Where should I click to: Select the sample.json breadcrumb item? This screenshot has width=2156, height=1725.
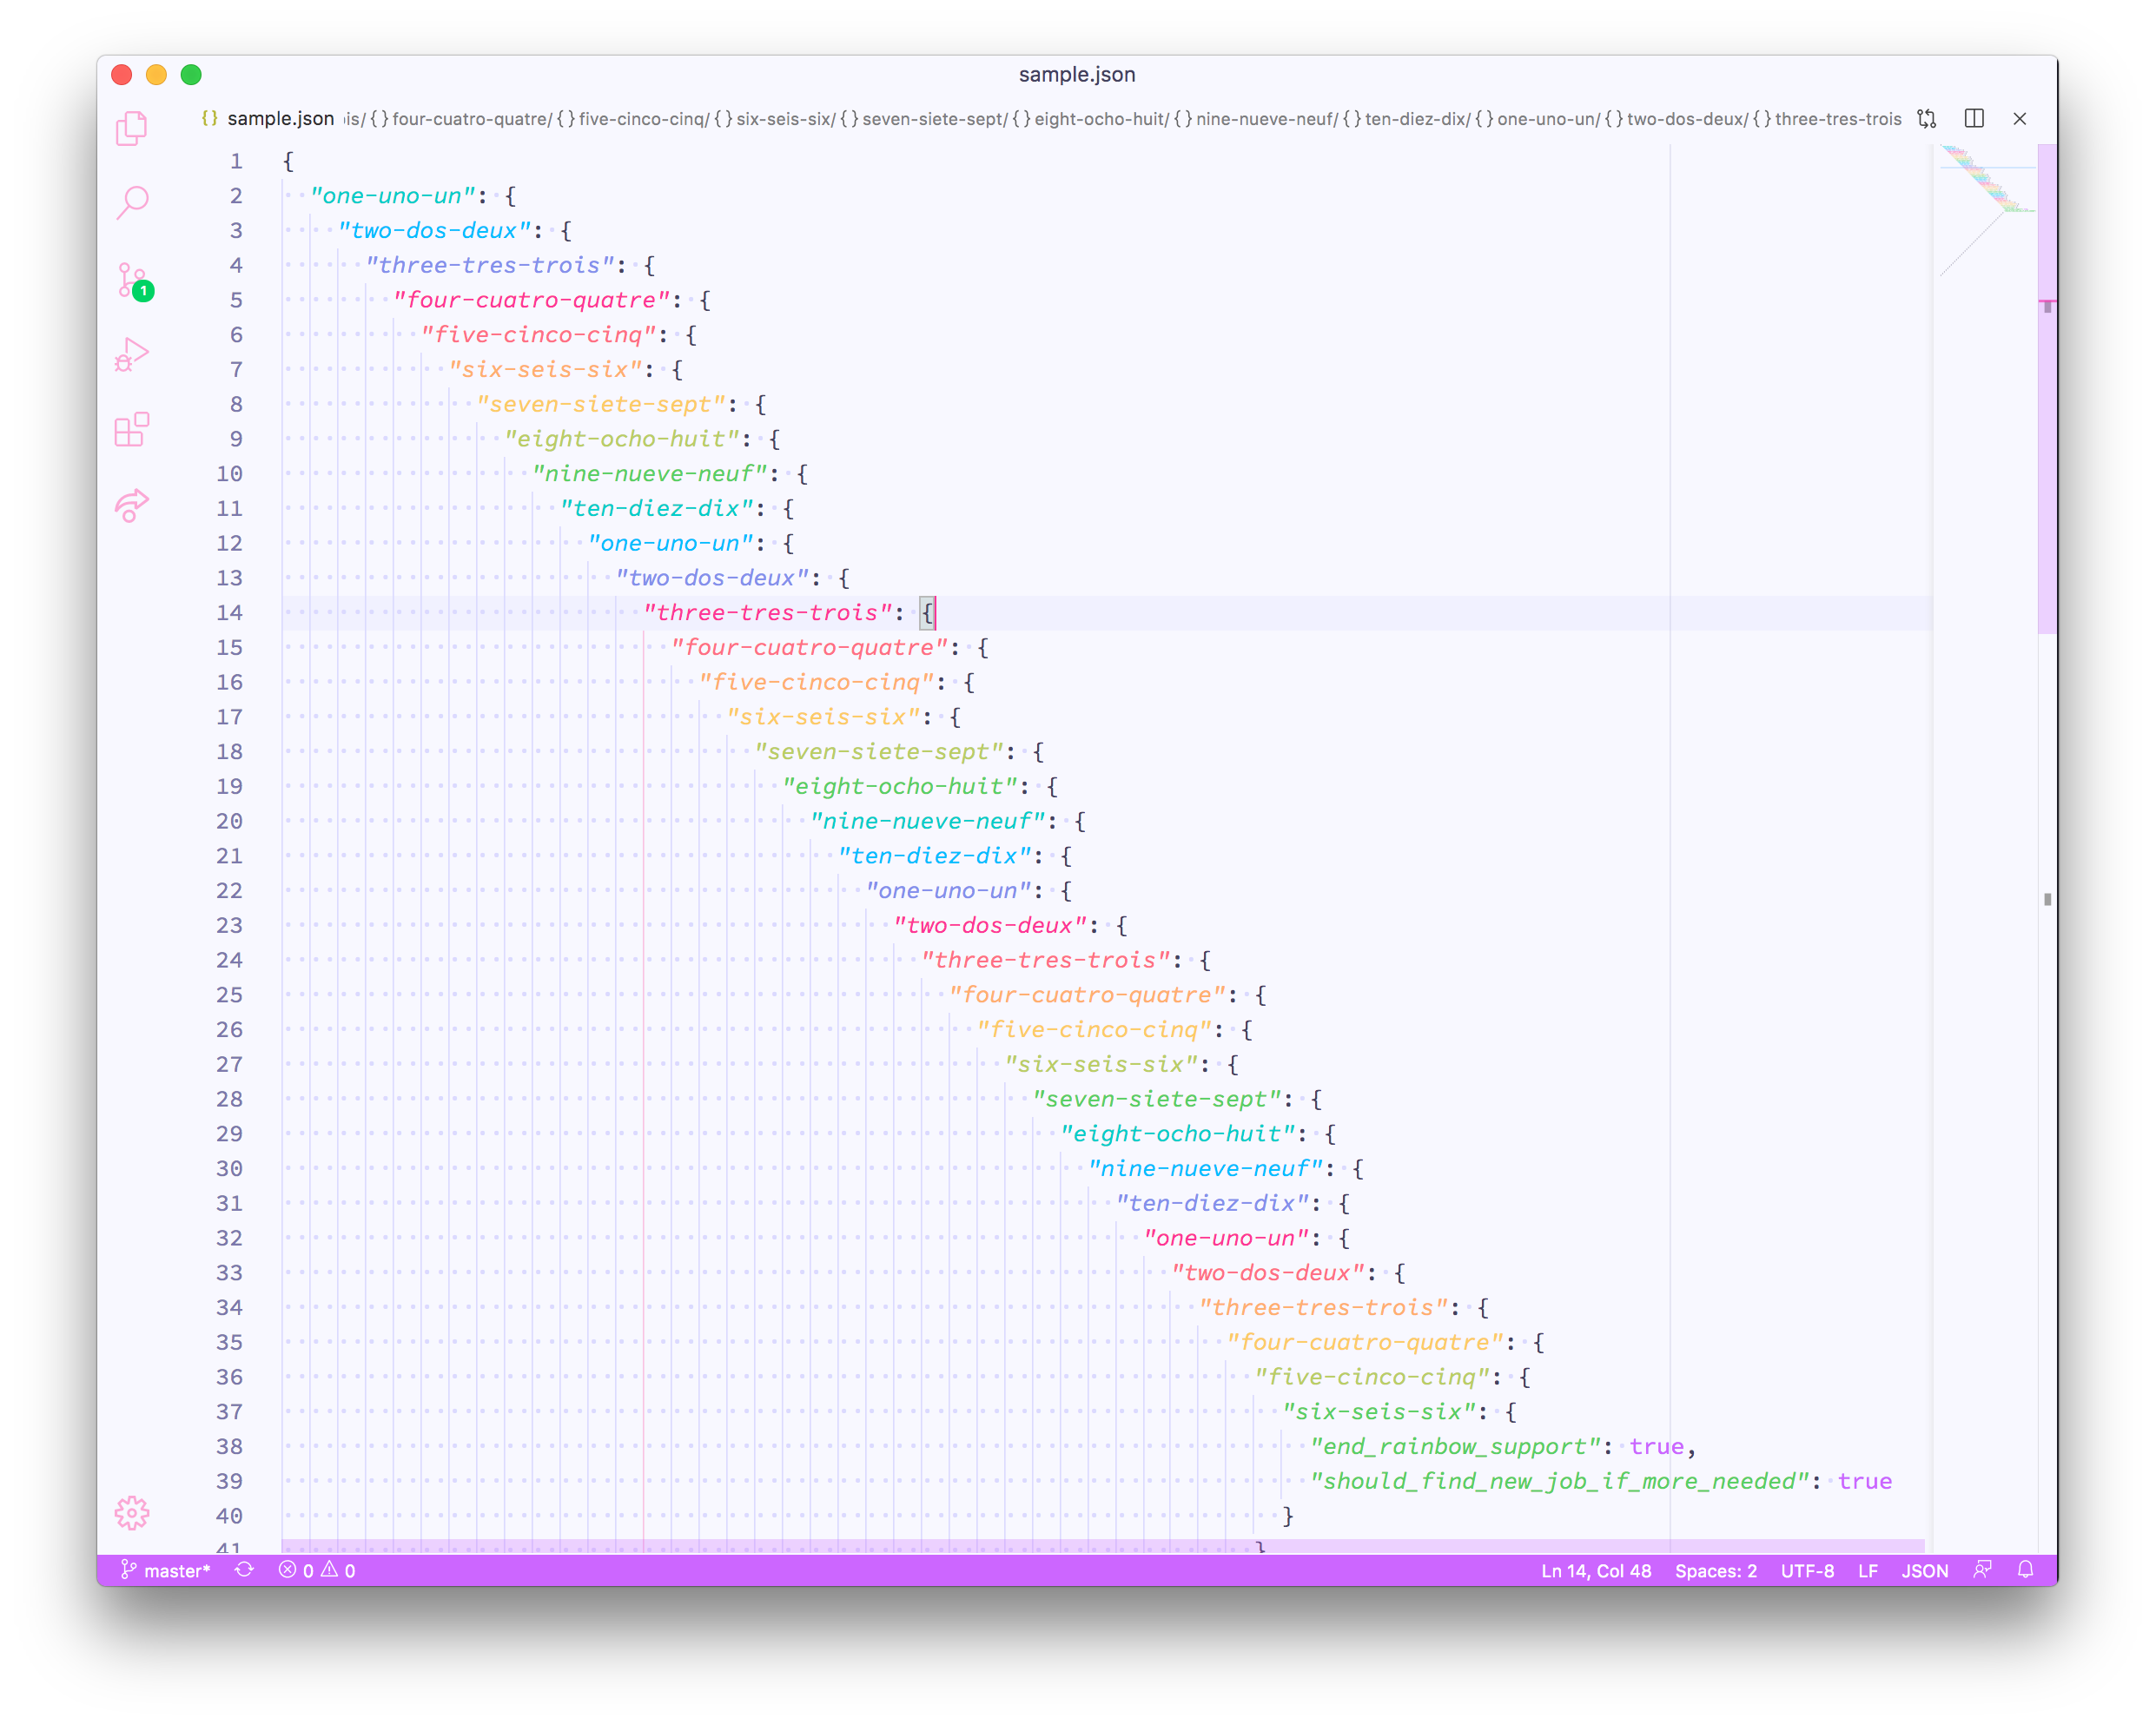(x=280, y=119)
